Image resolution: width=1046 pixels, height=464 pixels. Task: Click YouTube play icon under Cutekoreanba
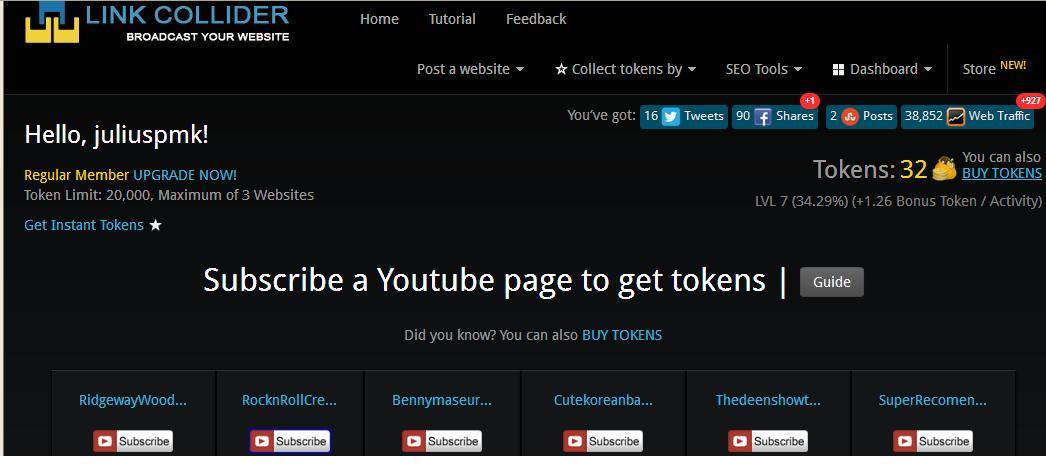coord(576,441)
